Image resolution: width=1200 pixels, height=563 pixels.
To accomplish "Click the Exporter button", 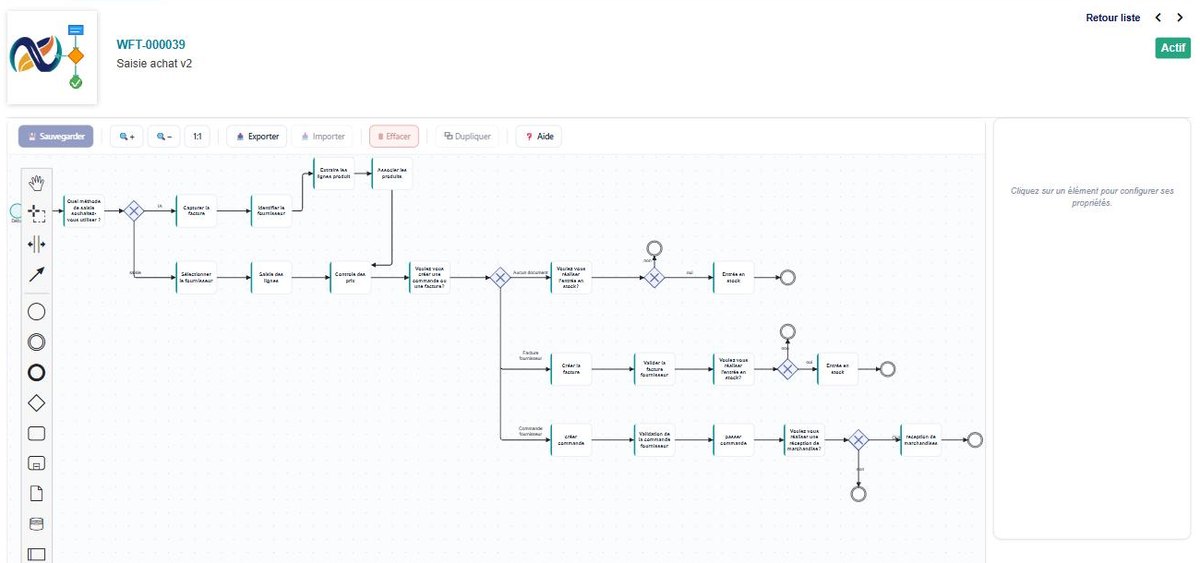I will coord(257,136).
